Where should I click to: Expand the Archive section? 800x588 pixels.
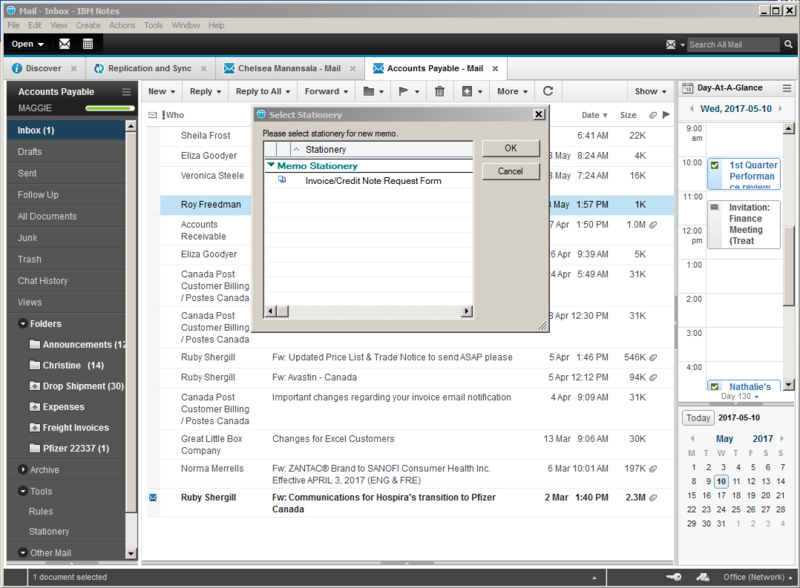pyautogui.click(x=22, y=470)
